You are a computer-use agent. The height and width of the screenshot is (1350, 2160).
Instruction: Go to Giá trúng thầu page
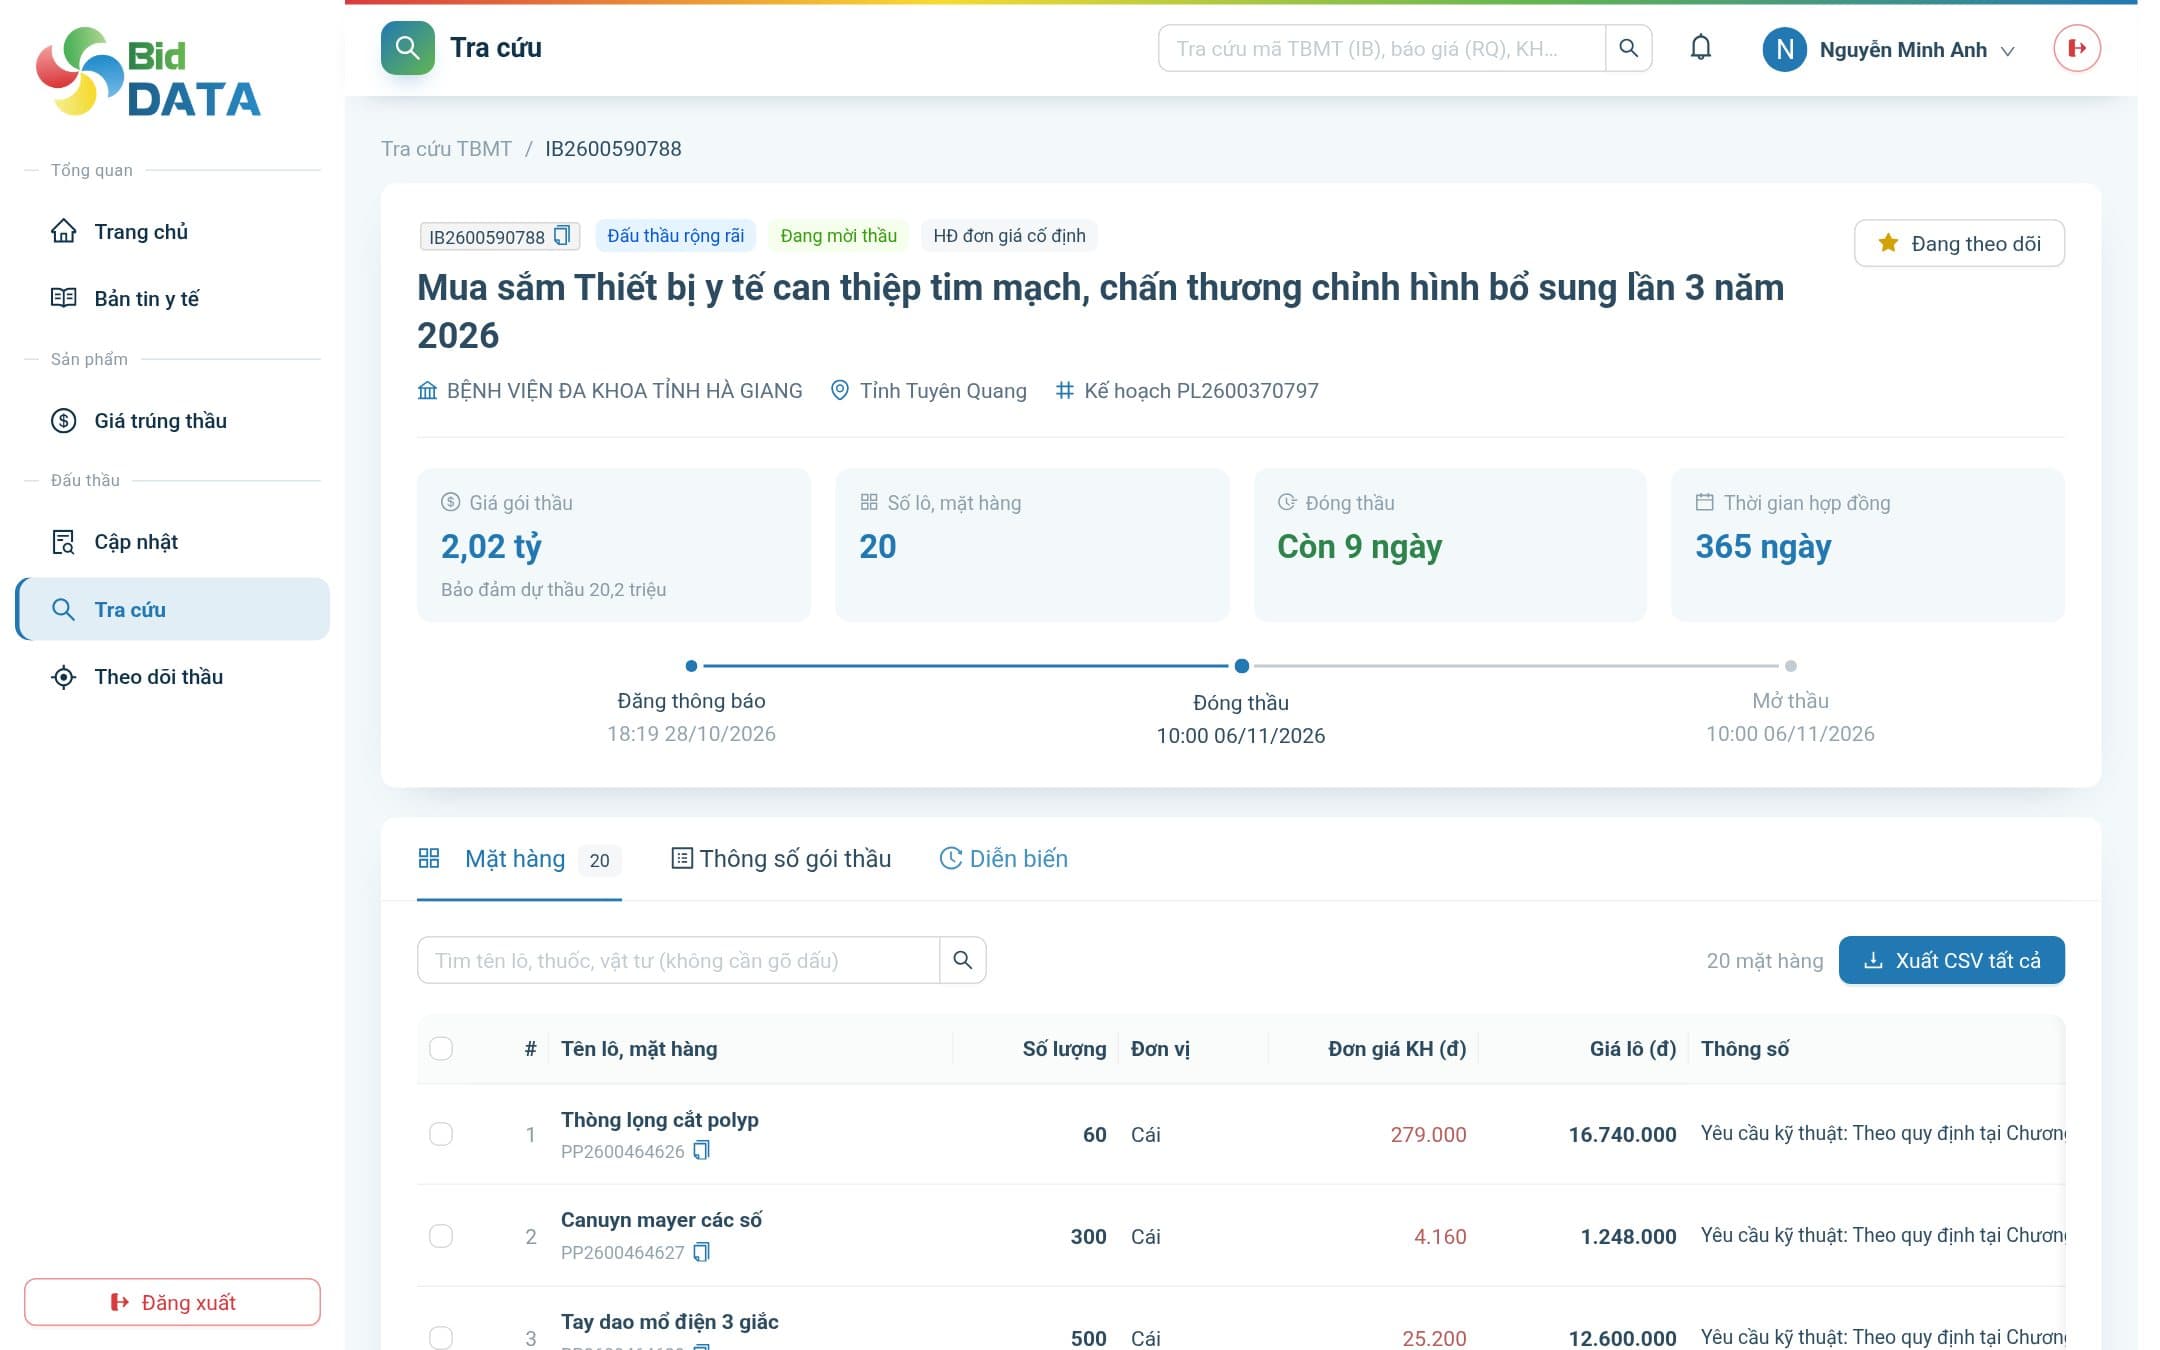[x=172, y=421]
